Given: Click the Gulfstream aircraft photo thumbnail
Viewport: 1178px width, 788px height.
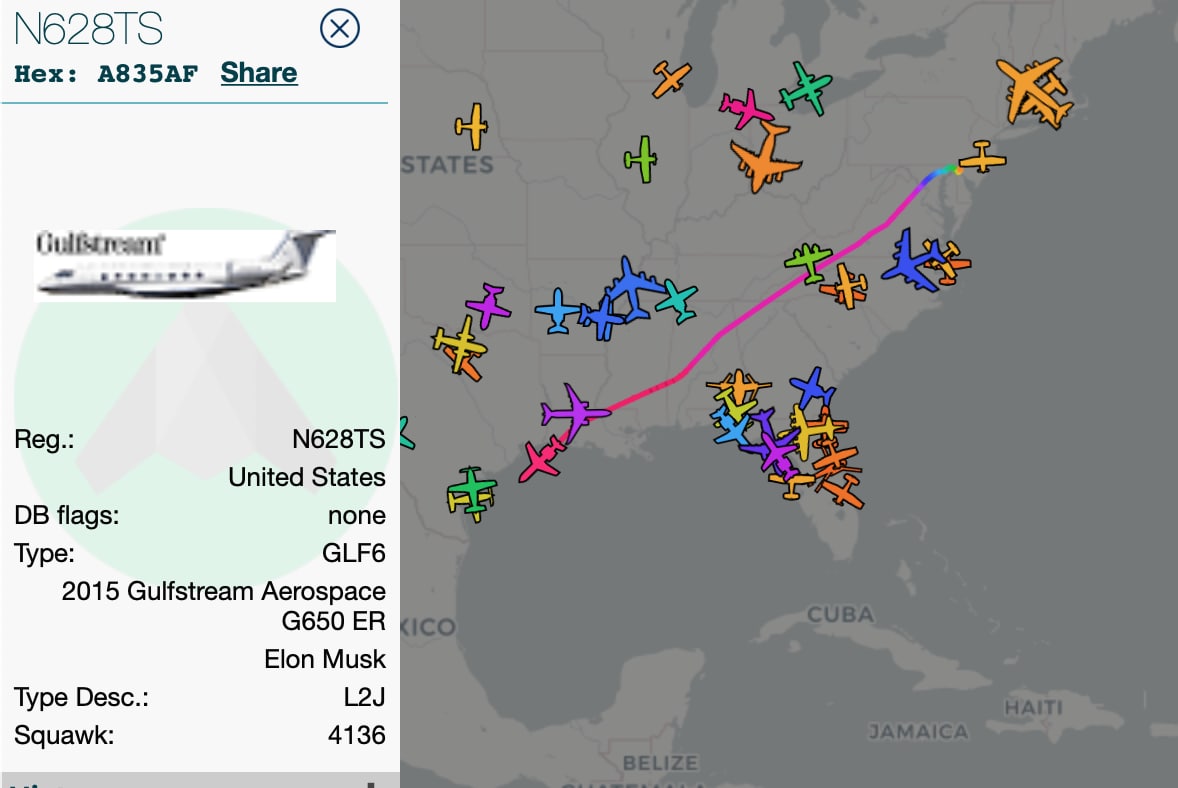Looking at the screenshot, I should 184,266.
